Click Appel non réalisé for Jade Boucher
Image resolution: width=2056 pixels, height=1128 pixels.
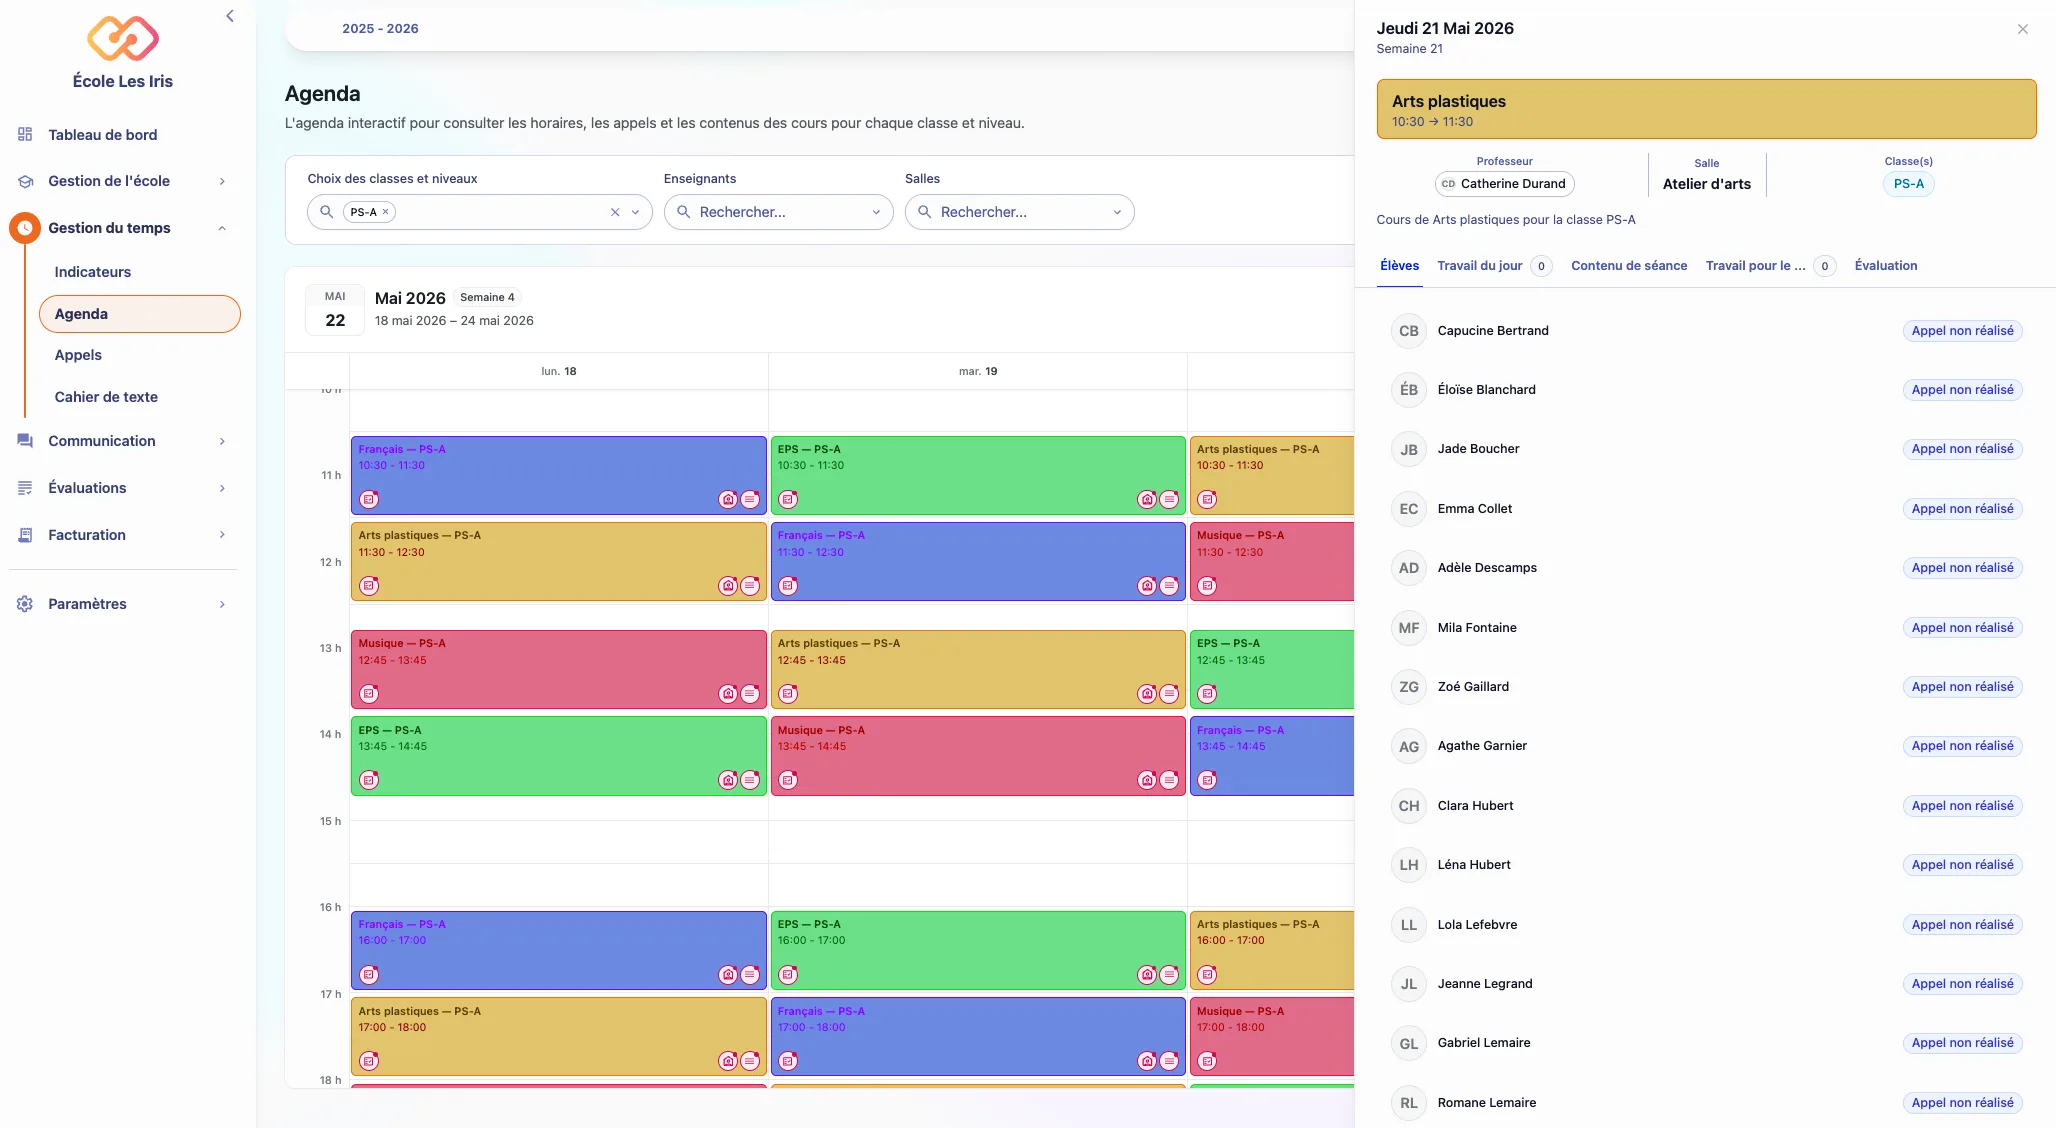tap(1962, 449)
